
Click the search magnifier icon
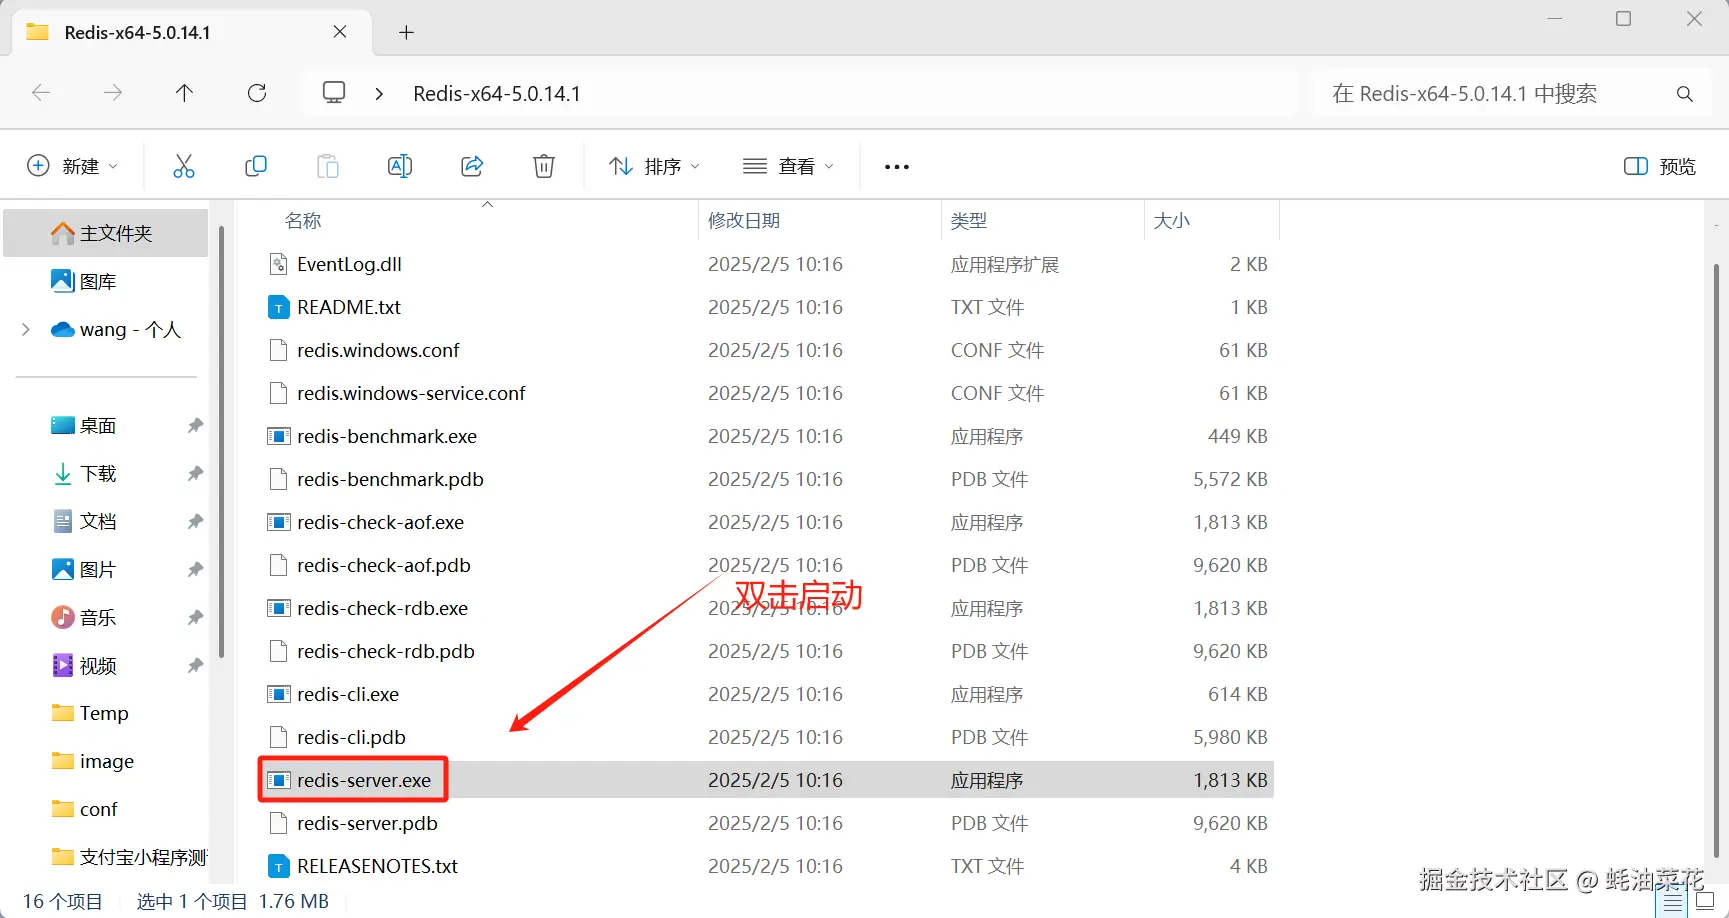pyautogui.click(x=1685, y=94)
